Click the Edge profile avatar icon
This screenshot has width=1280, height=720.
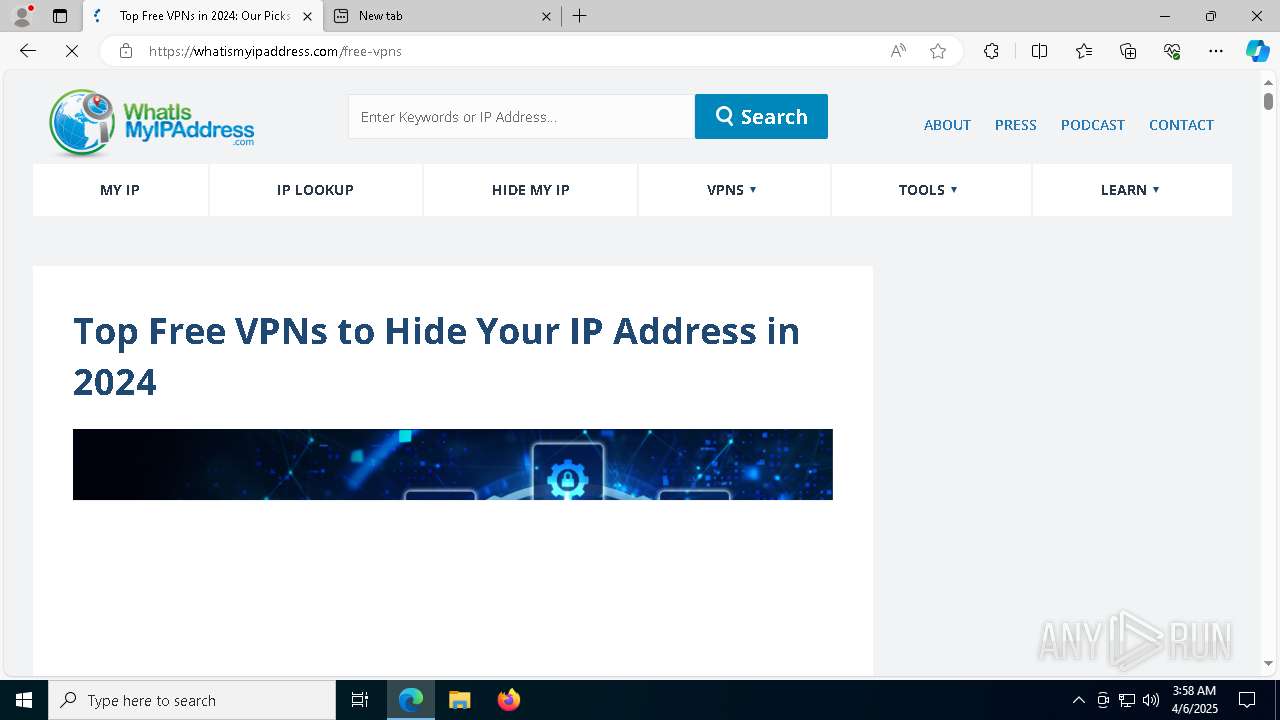pos(22,16)
